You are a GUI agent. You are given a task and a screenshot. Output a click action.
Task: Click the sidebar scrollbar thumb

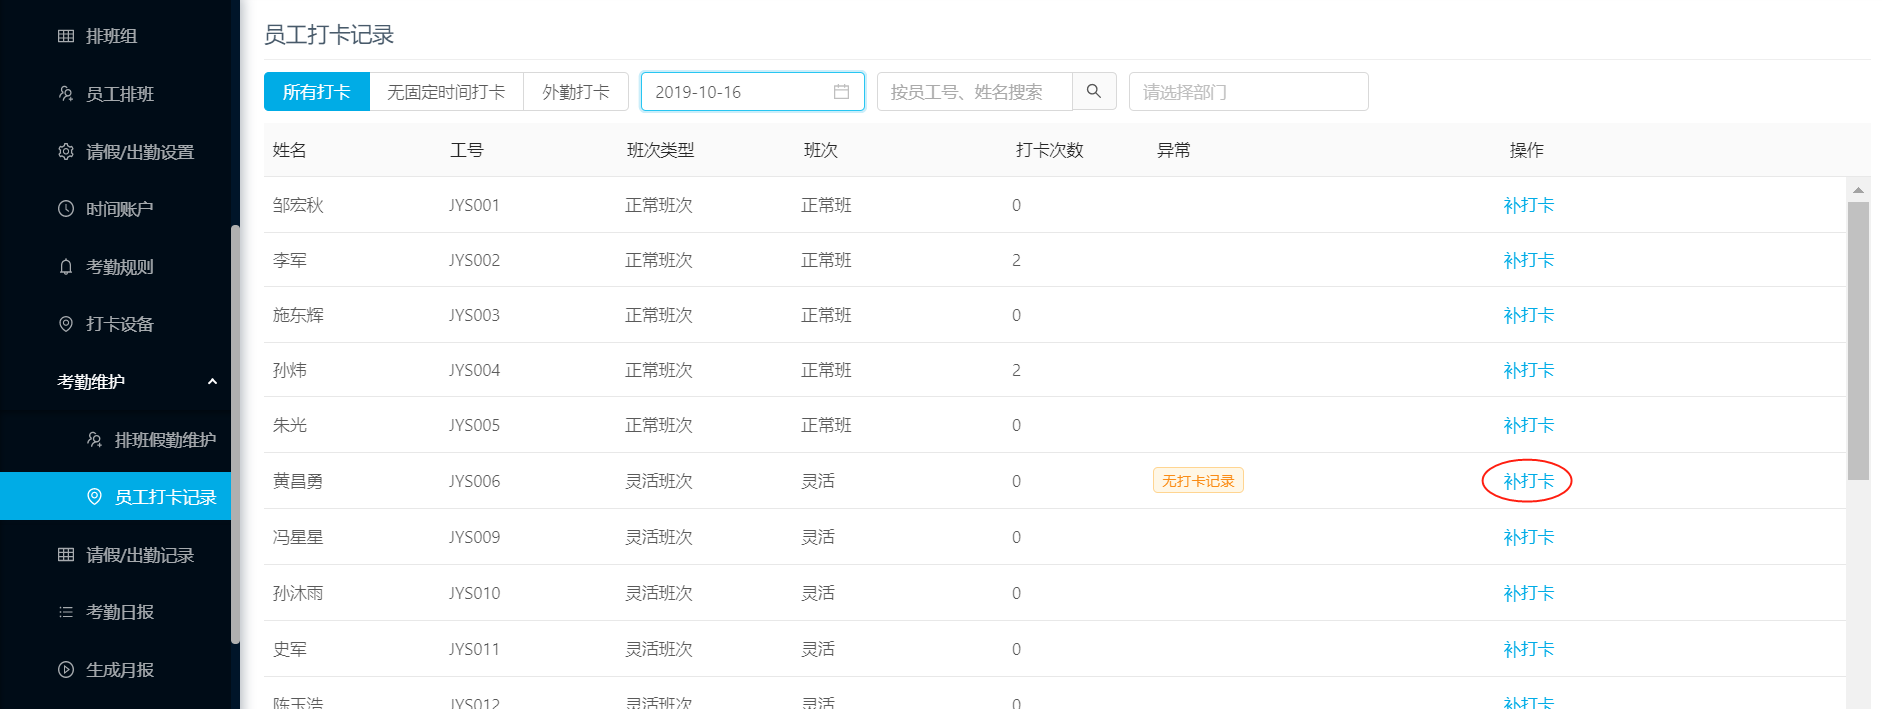tap(235, 434)
